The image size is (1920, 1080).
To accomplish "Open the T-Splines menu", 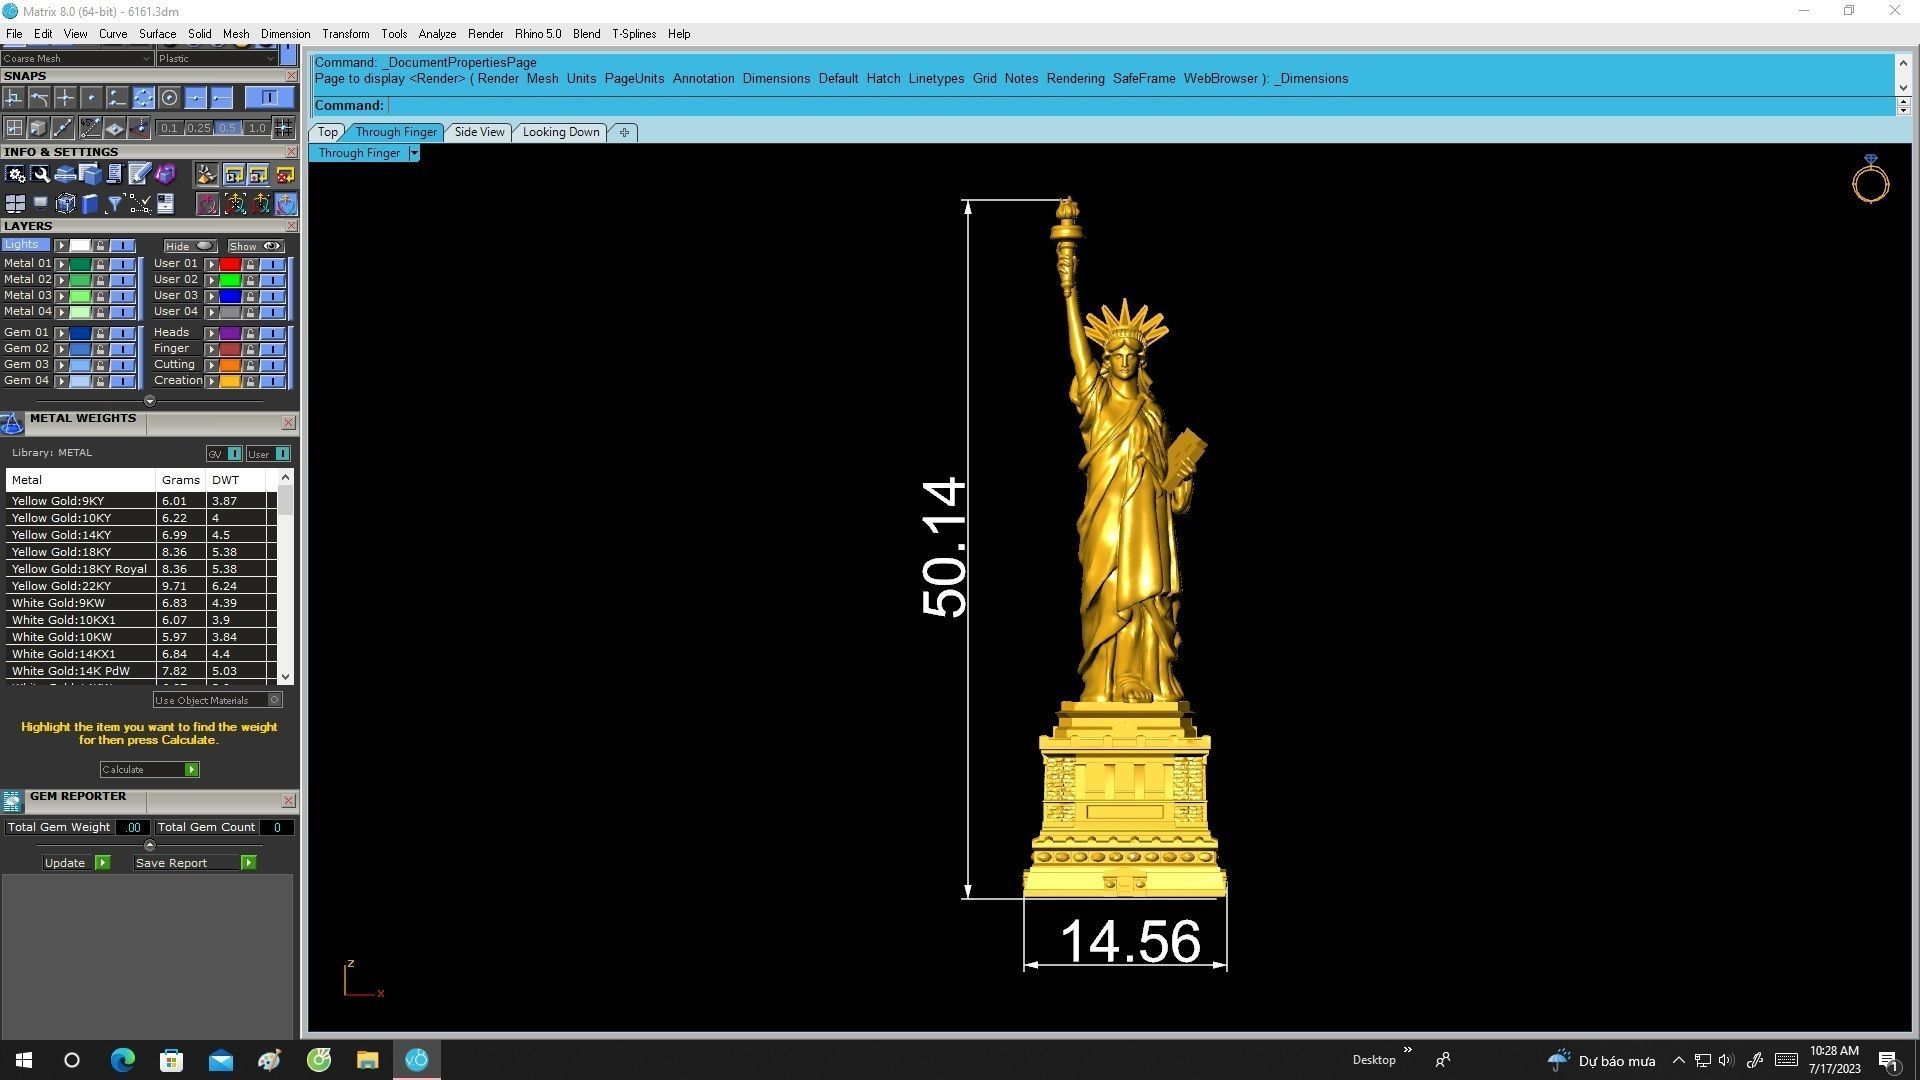I will [x=634, y=34].
